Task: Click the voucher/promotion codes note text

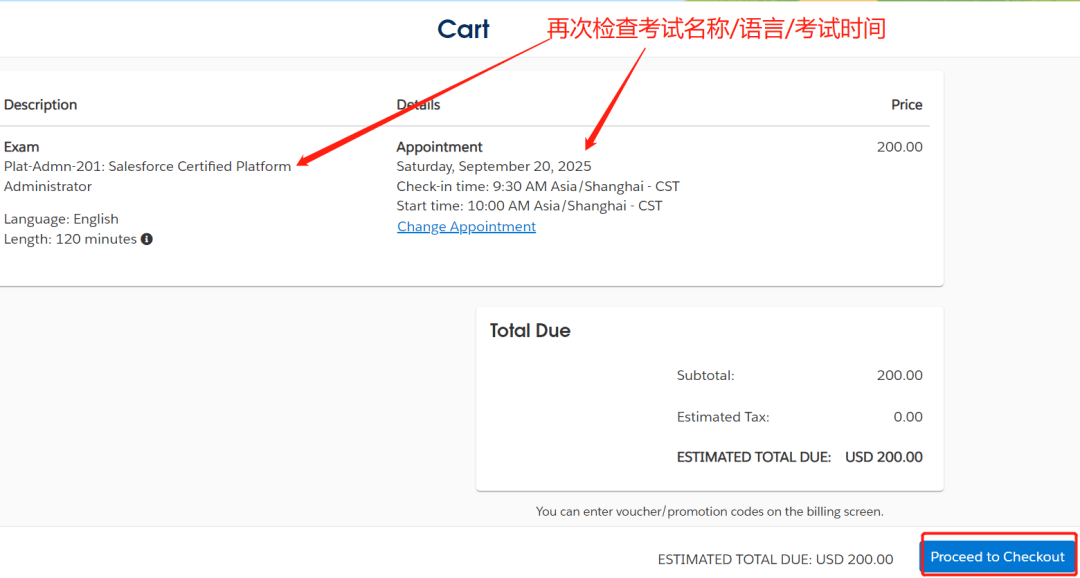Action: (709, 511)
